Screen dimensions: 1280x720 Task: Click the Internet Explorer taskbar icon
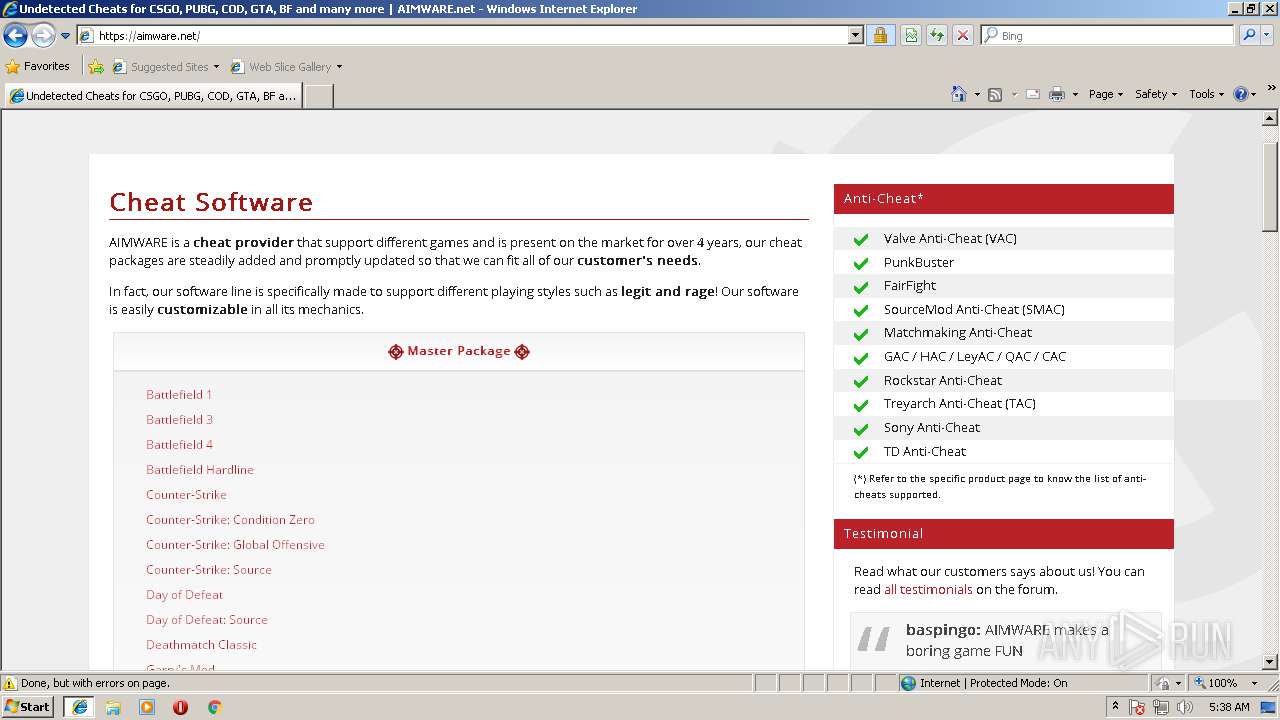[x=80, y=707]
